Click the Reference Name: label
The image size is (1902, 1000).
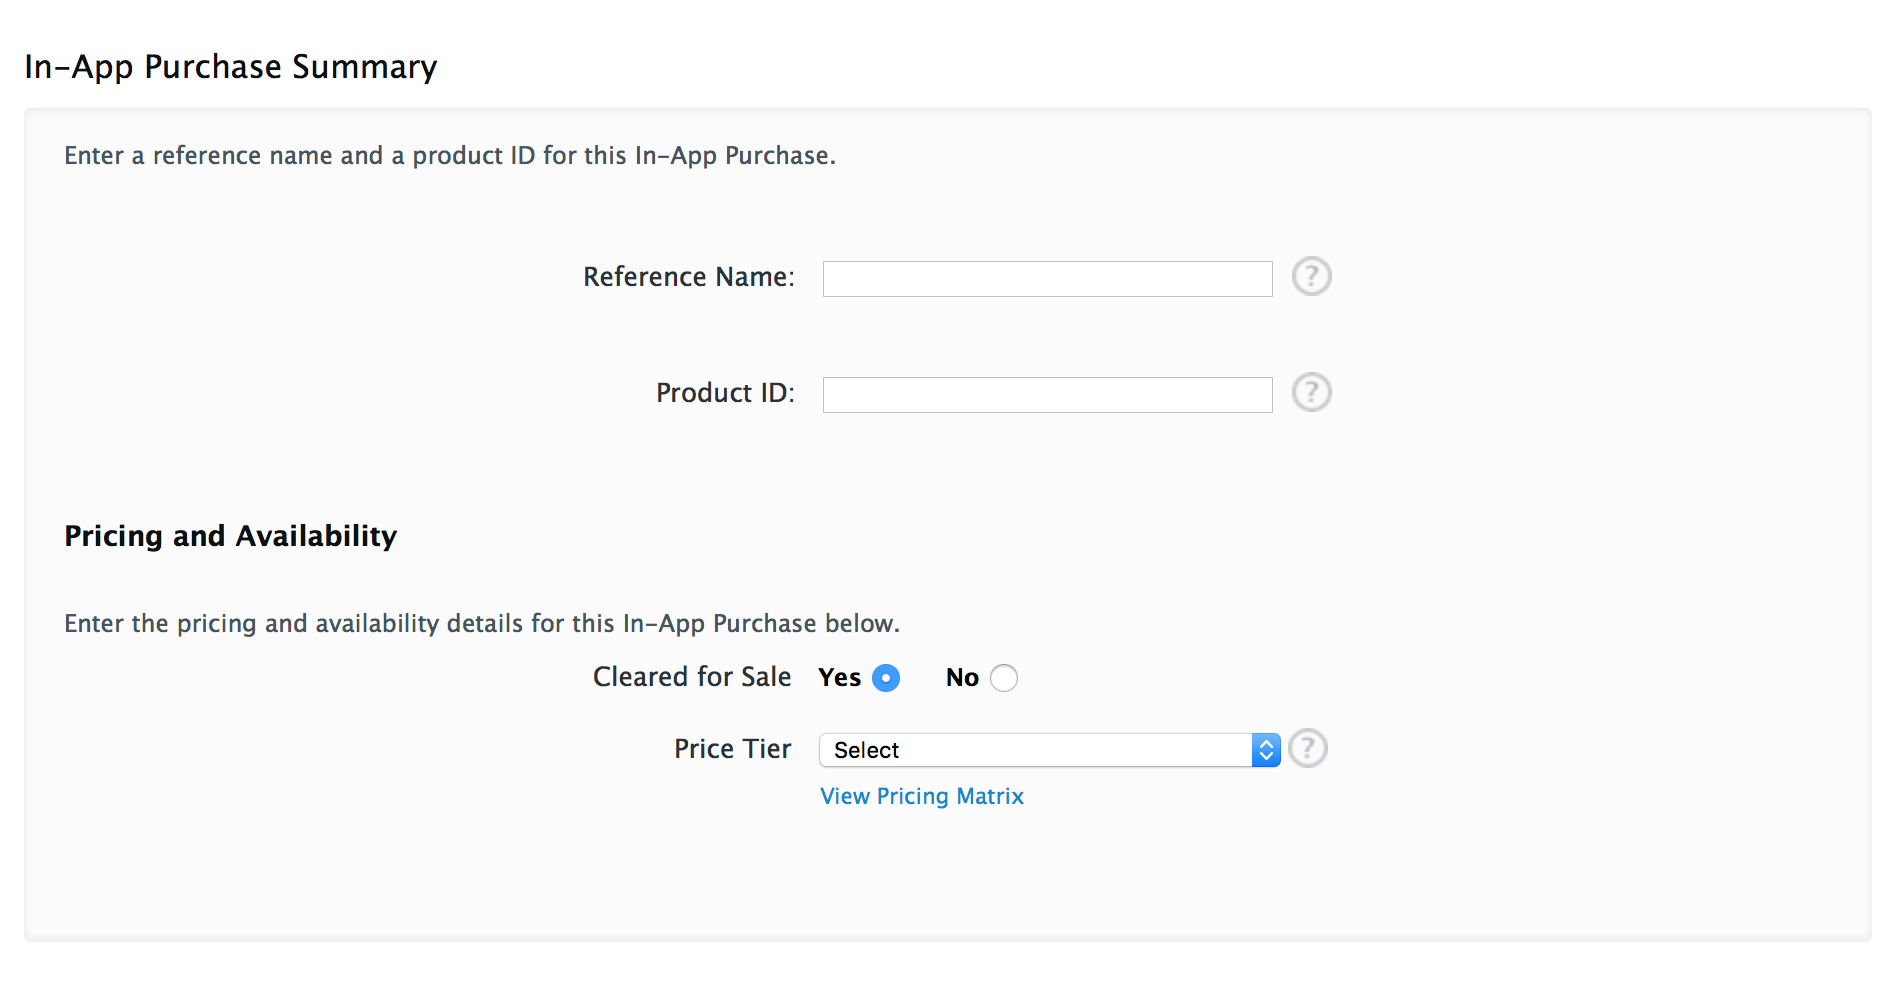pyautogui.click(x=689, y=277)
